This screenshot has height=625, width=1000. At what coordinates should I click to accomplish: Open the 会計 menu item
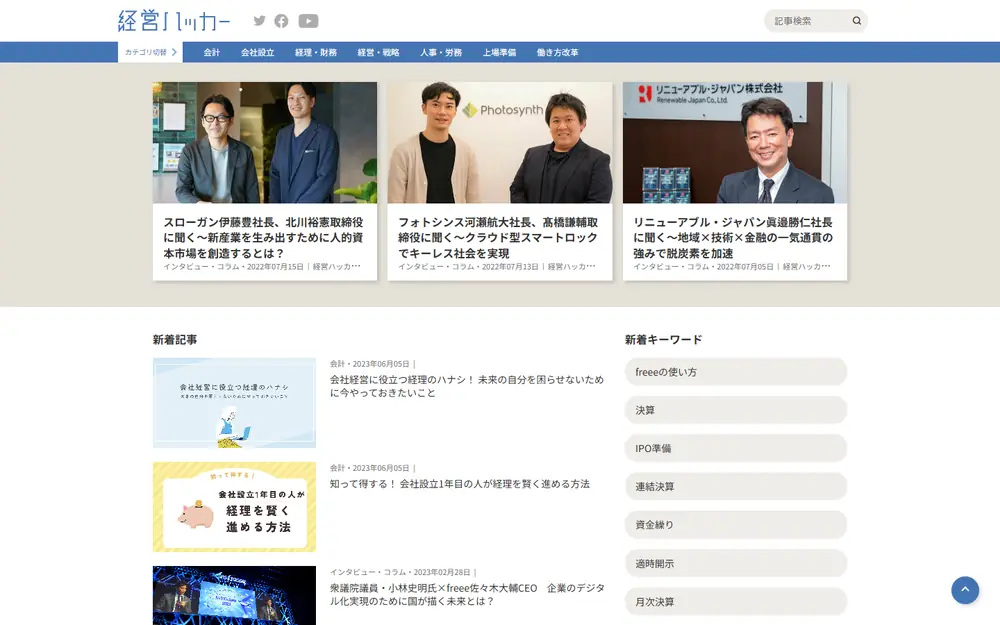(212, 52)
